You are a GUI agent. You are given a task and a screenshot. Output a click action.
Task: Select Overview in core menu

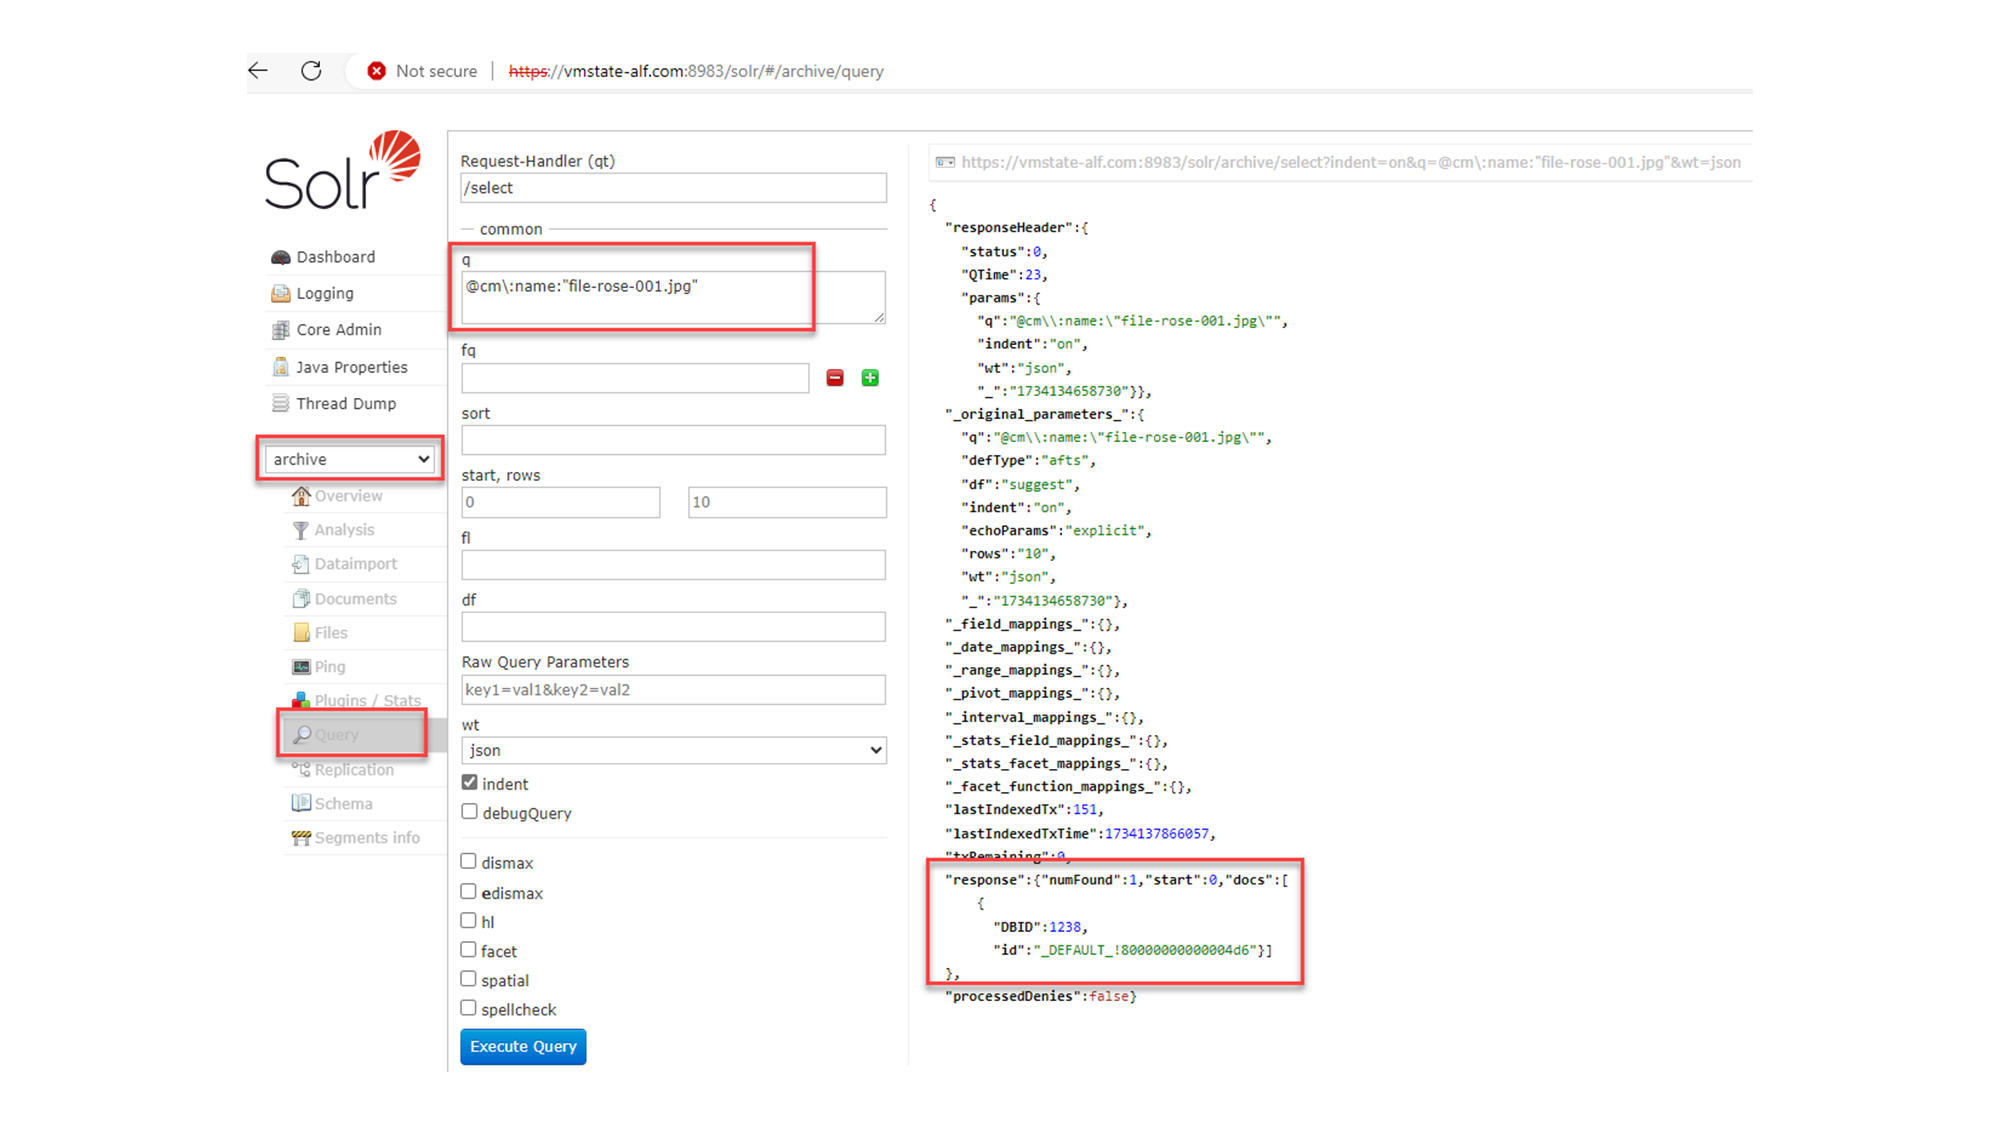coord(348,496)
